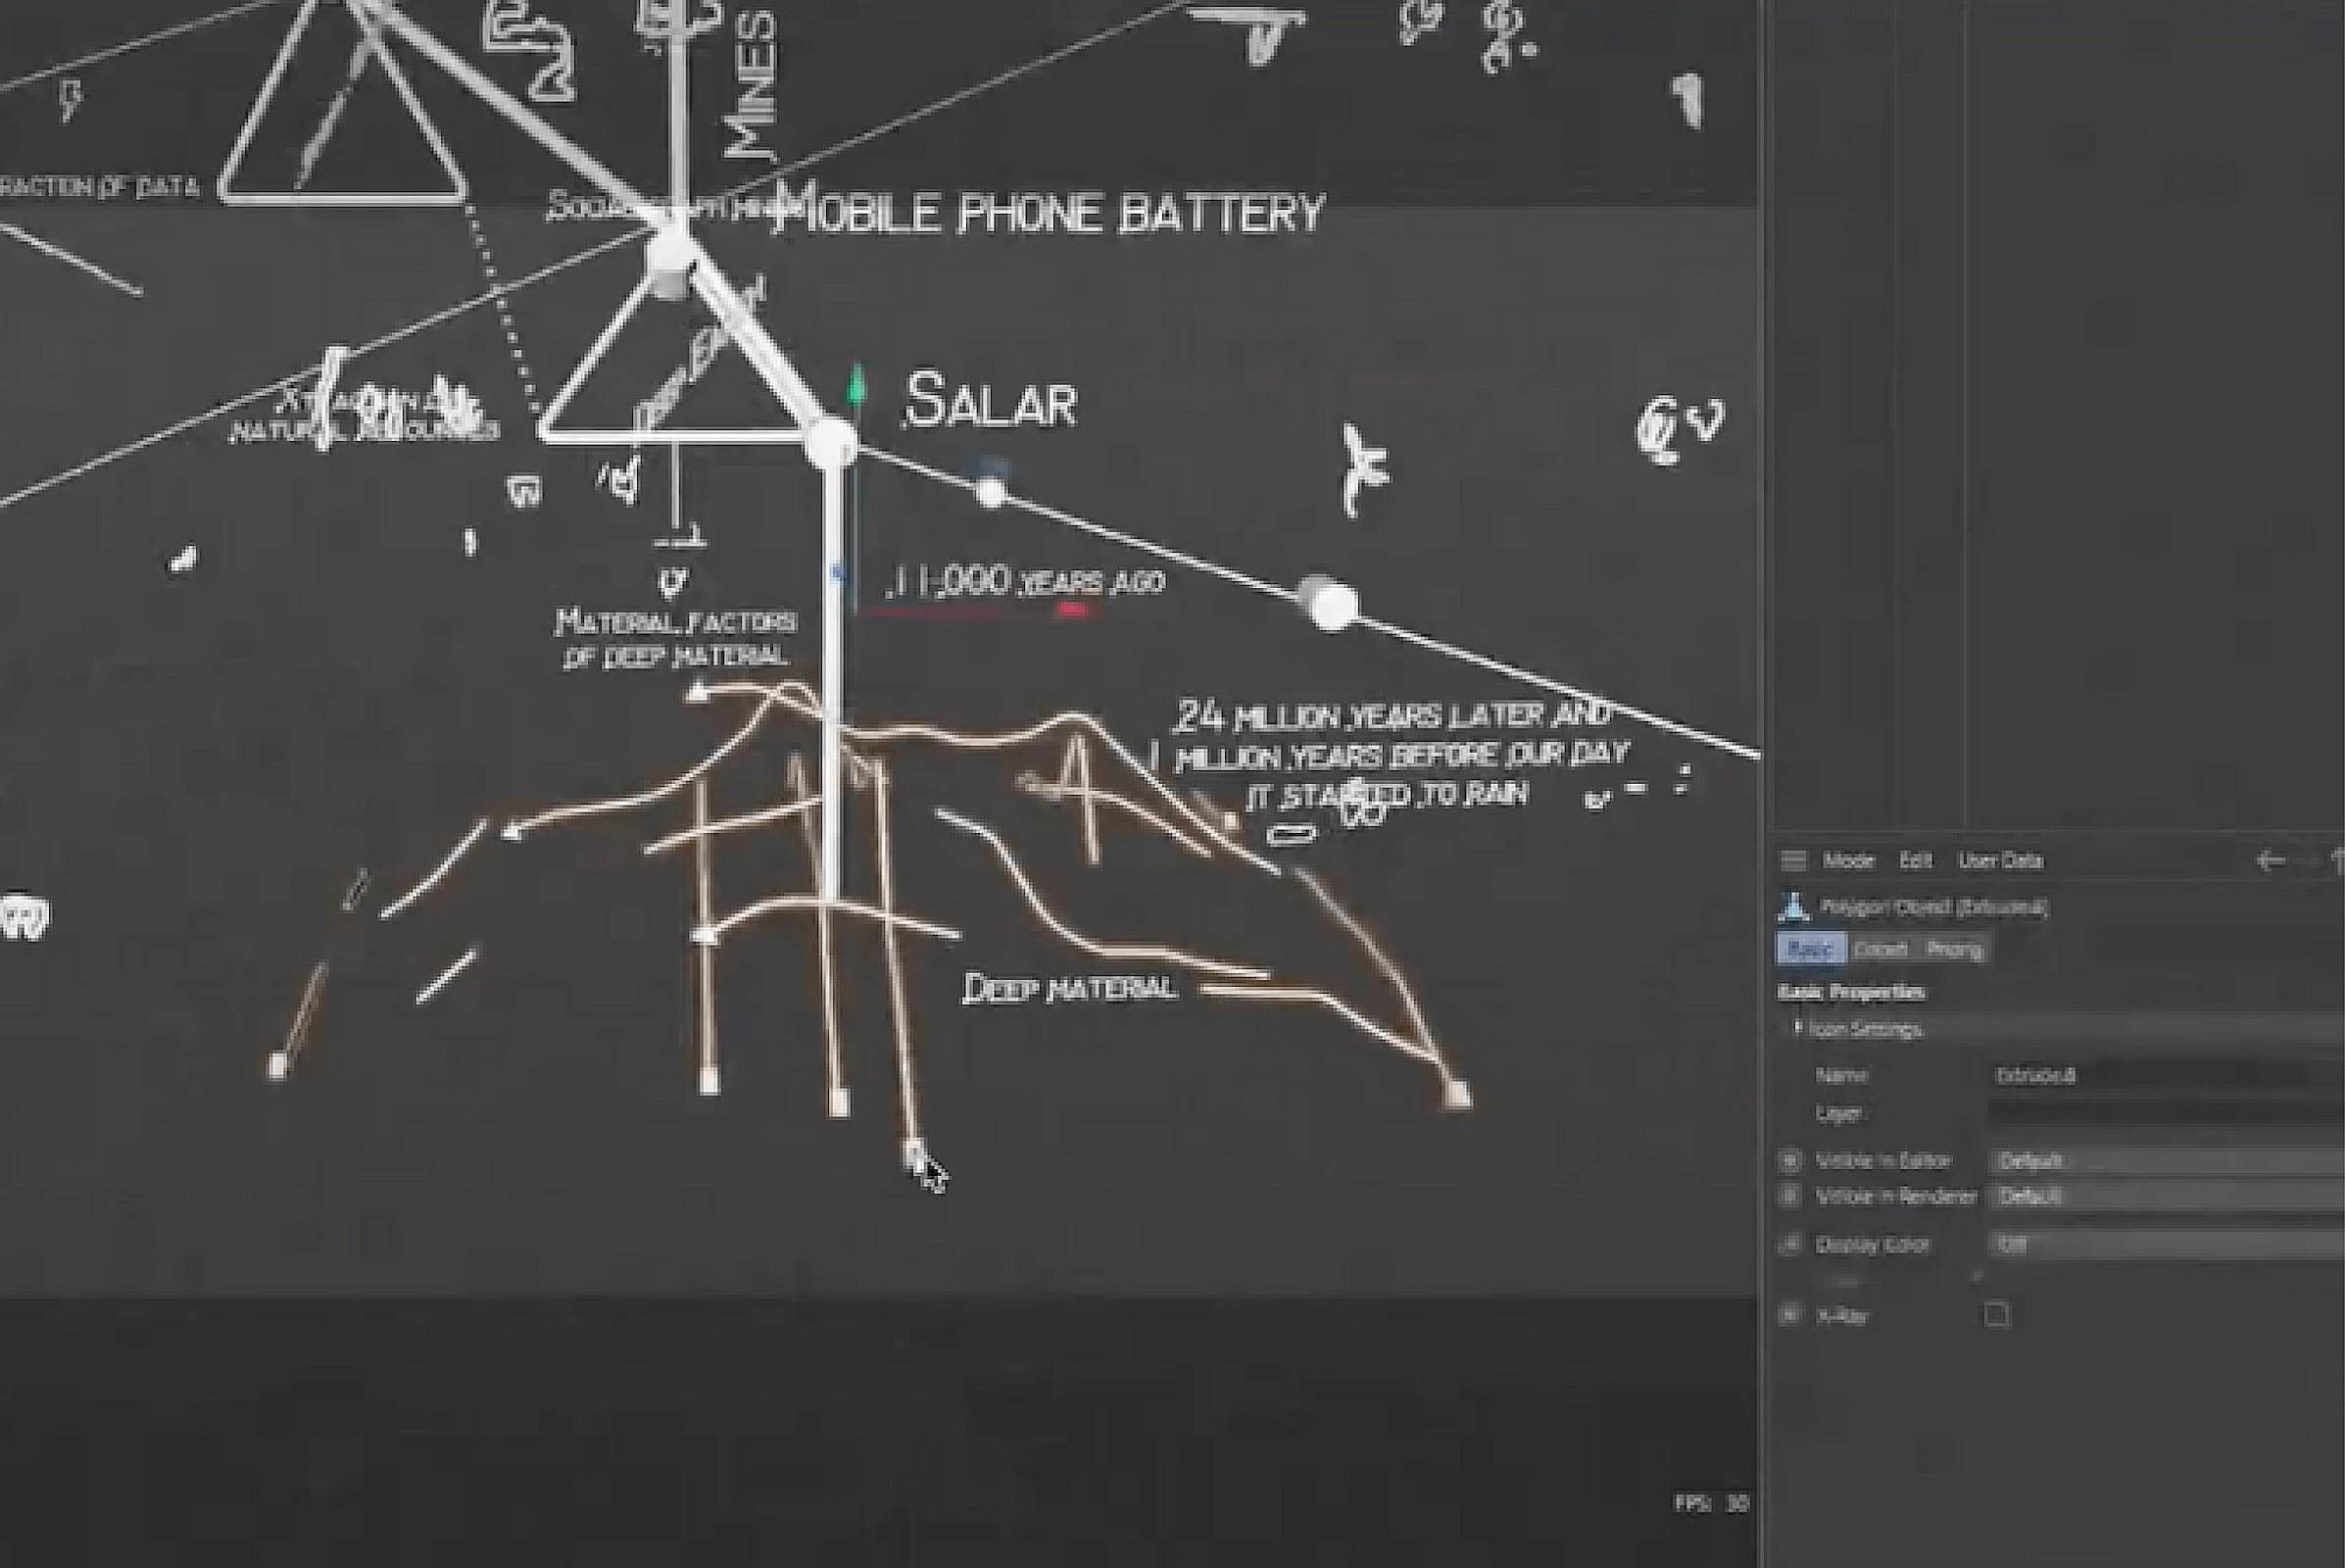Open the User Data menu
The height and width of the screenshot is (1568, 2345).
(x=2000, y=860)
